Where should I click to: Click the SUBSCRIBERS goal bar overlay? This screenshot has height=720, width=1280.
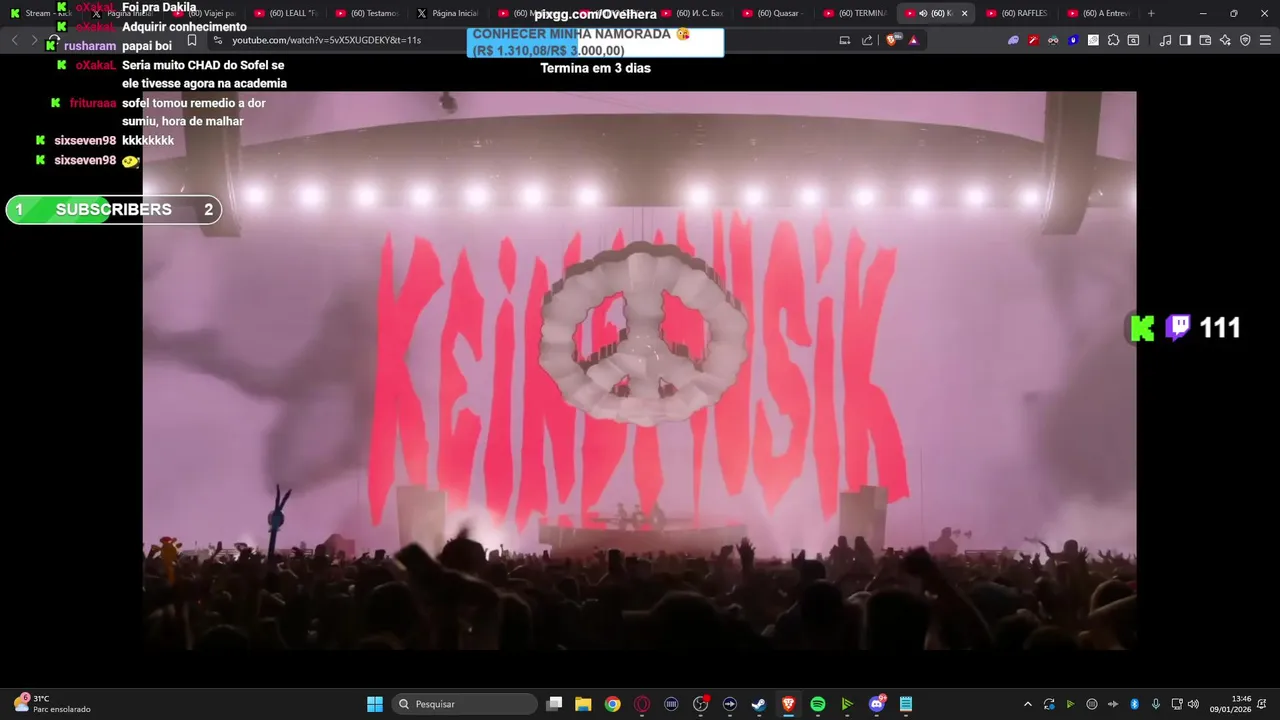coord(114,209)
